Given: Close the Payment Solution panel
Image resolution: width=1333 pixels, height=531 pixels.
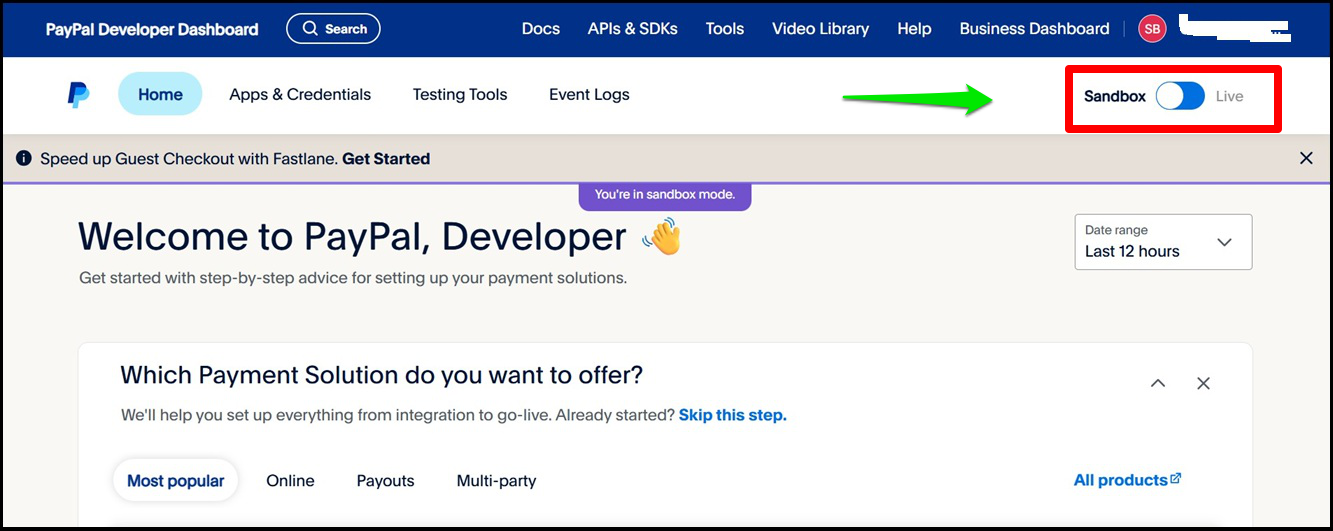Looking at the screenshot, I should 1203,383.
